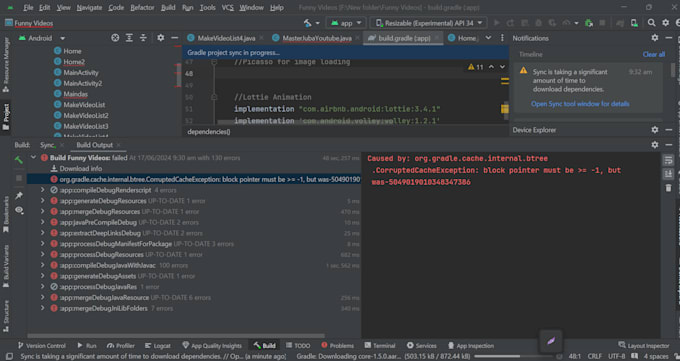Screen dimensions: 680x361
Task: Expand the :app:generateDebugResources node
Action: click(x=42, y=201)
